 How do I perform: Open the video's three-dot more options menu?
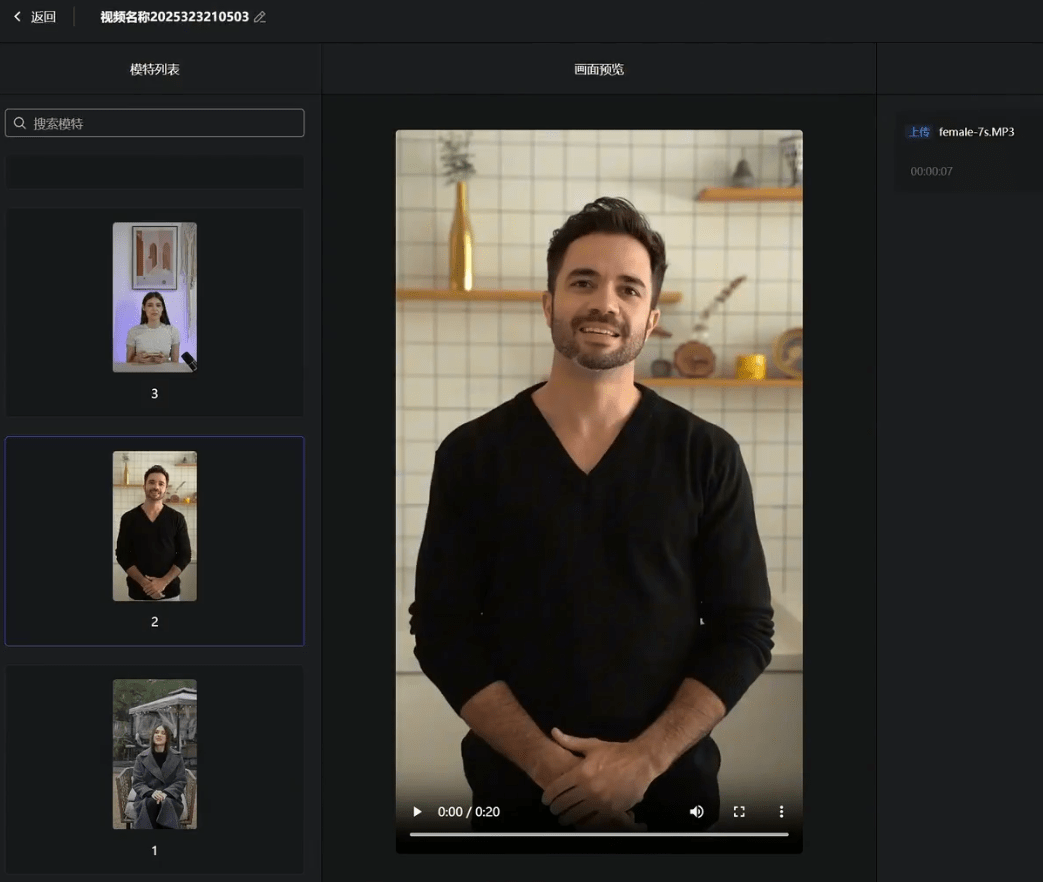[x=781, y=812]
